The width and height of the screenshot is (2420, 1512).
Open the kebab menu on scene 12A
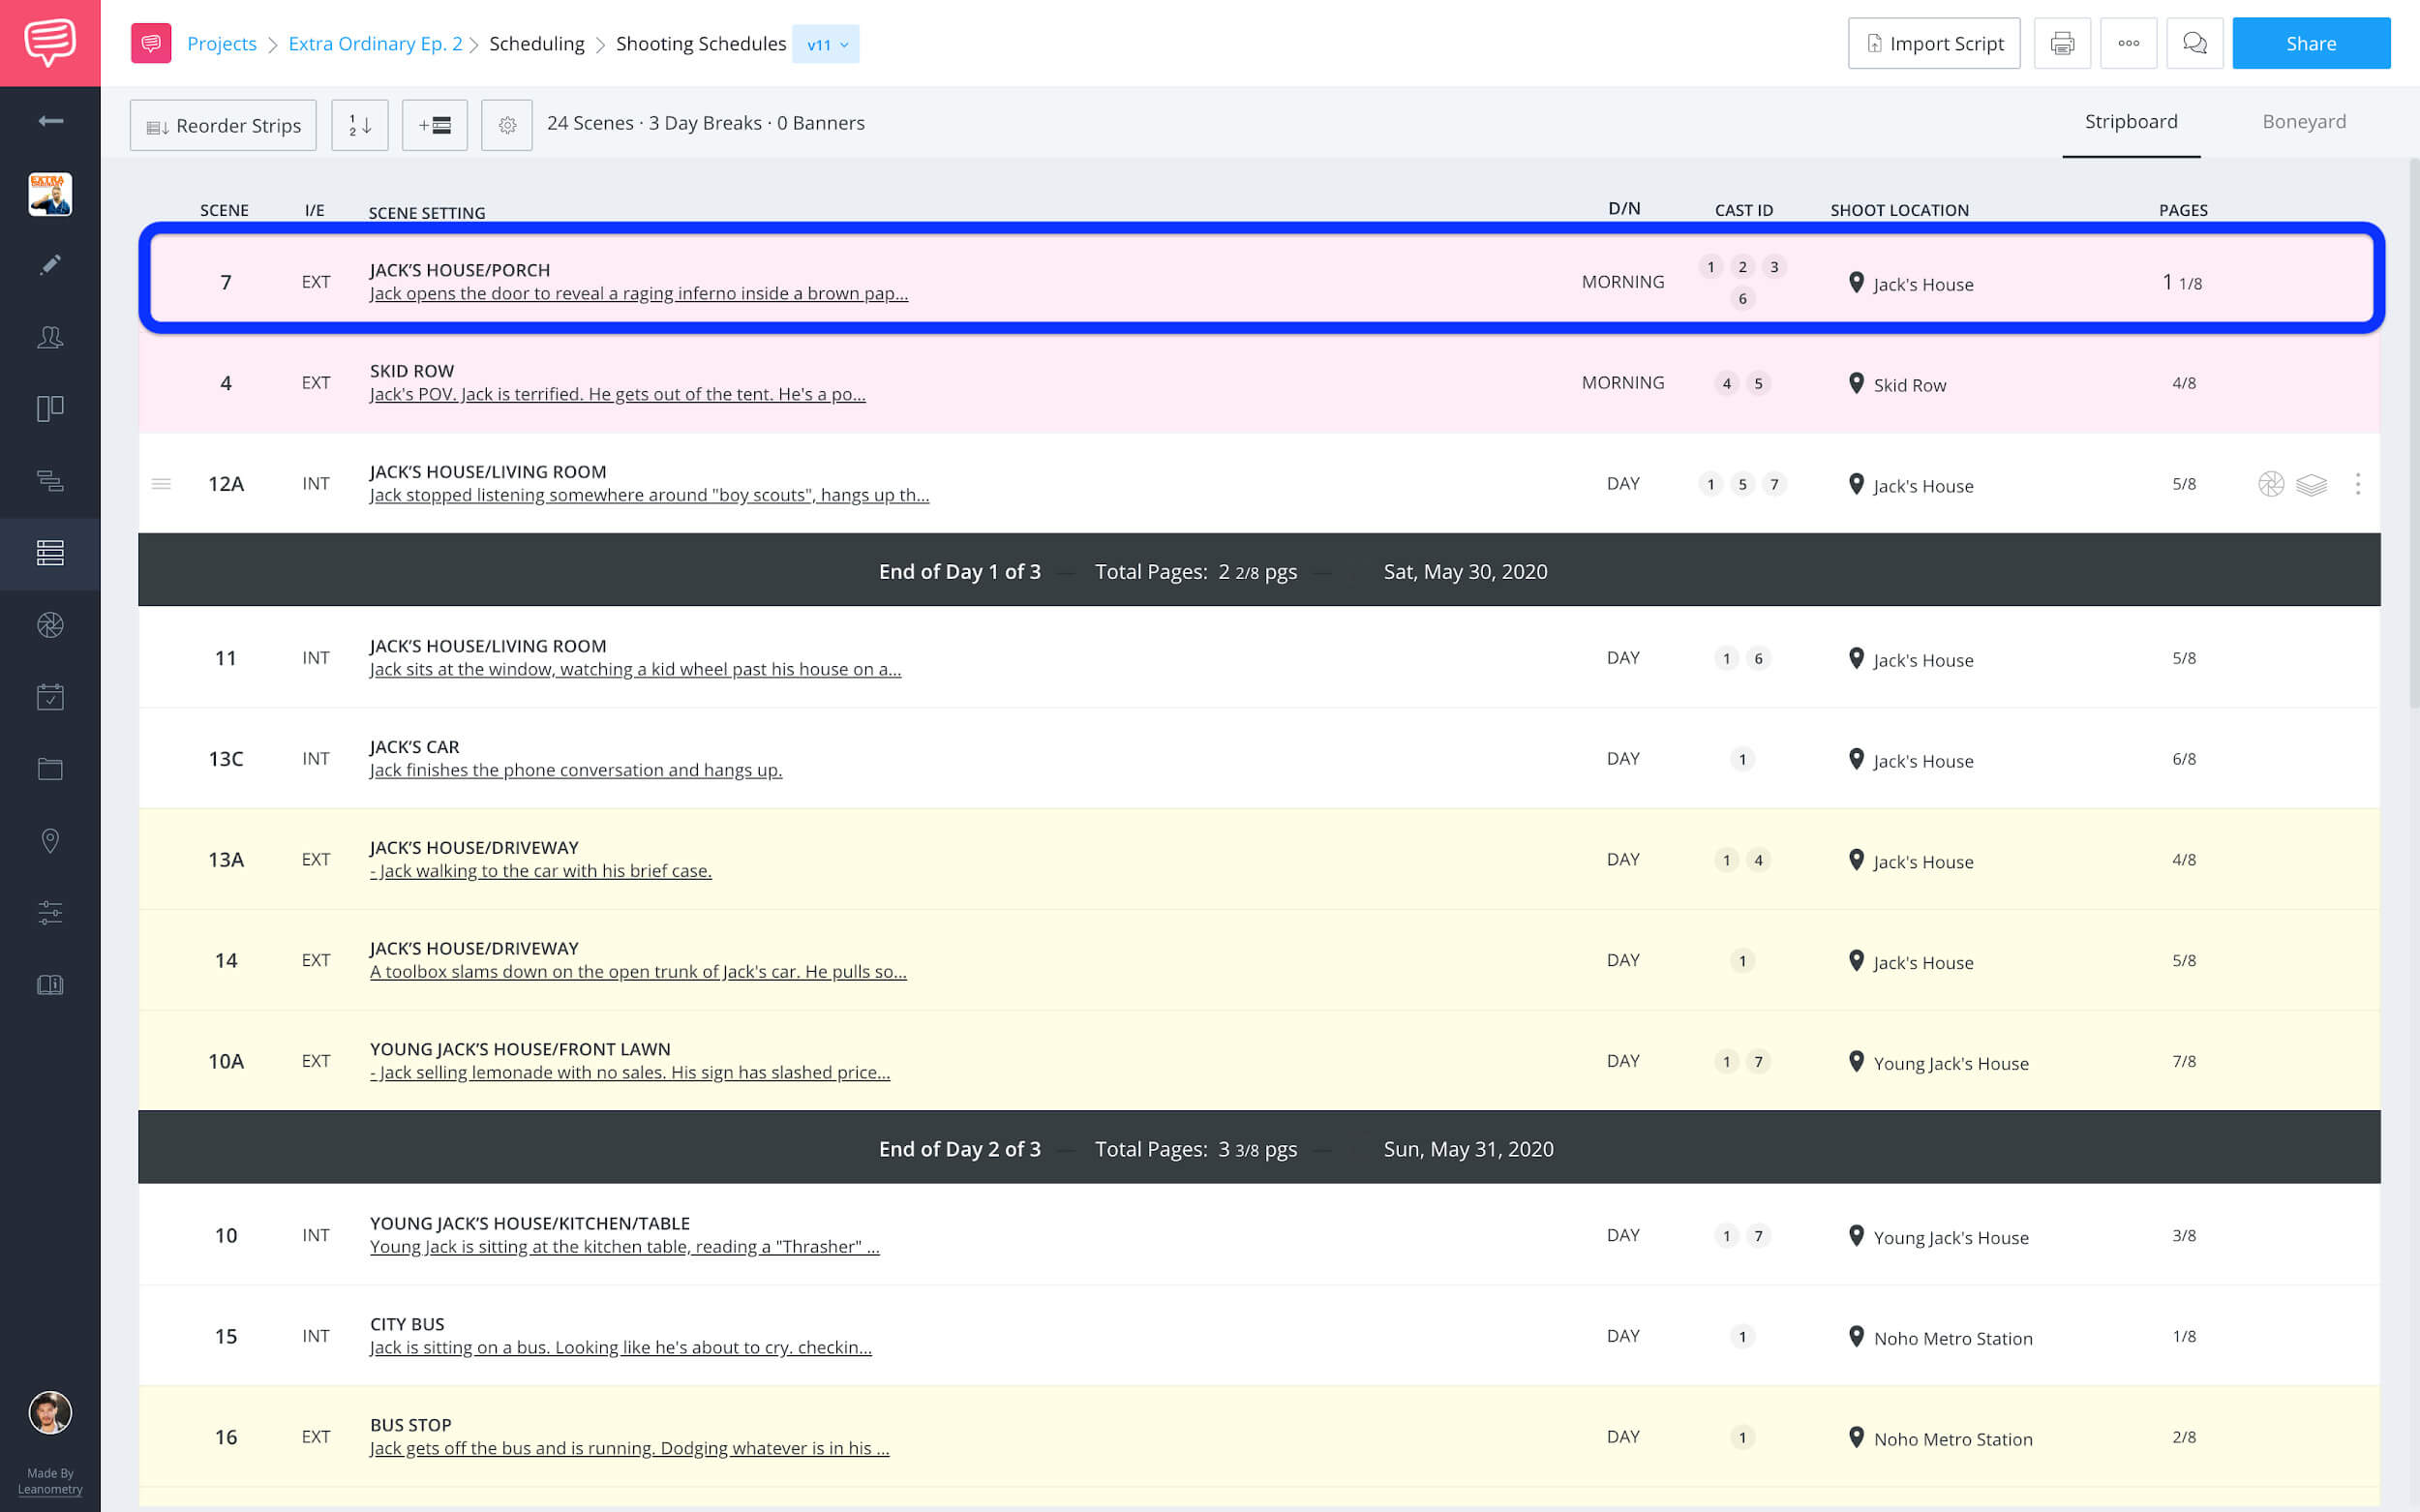pyautogui.click(x=2358, y=484)
